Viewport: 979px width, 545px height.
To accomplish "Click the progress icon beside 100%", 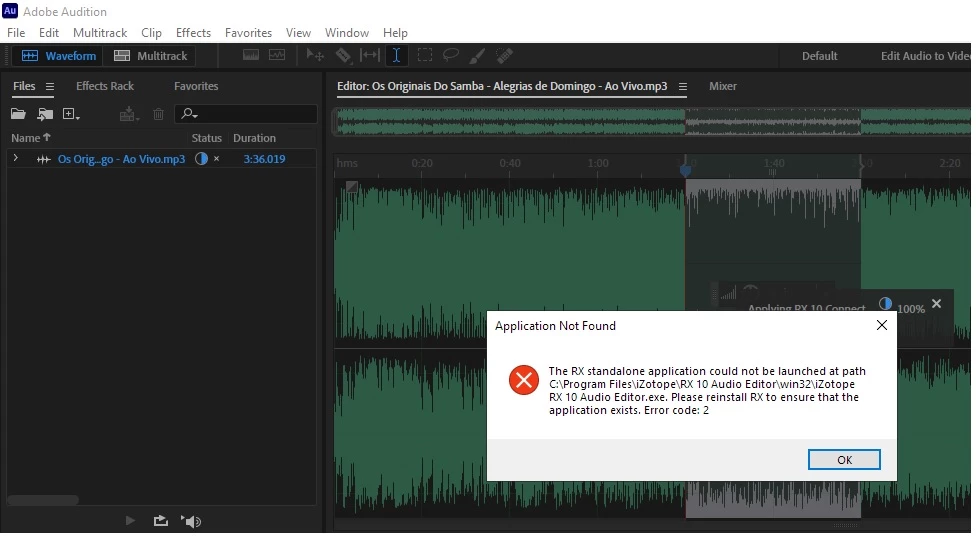I will tap(885, 304).
